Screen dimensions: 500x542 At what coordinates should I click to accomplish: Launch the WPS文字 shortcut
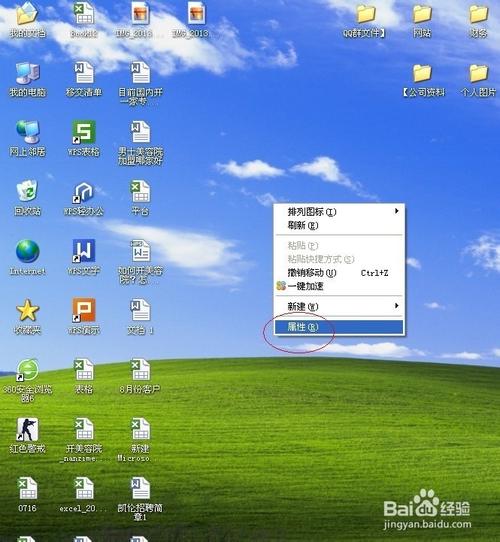pos(84,251)
